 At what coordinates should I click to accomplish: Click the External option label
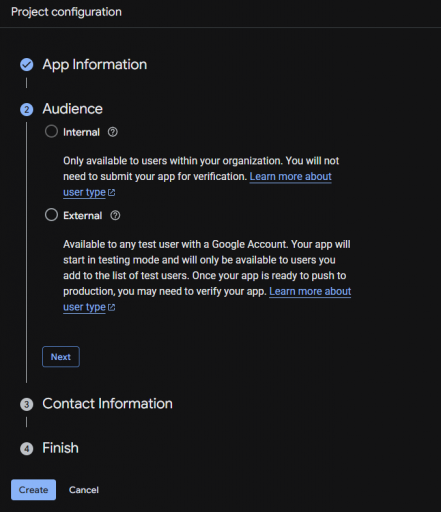[83, 216]
